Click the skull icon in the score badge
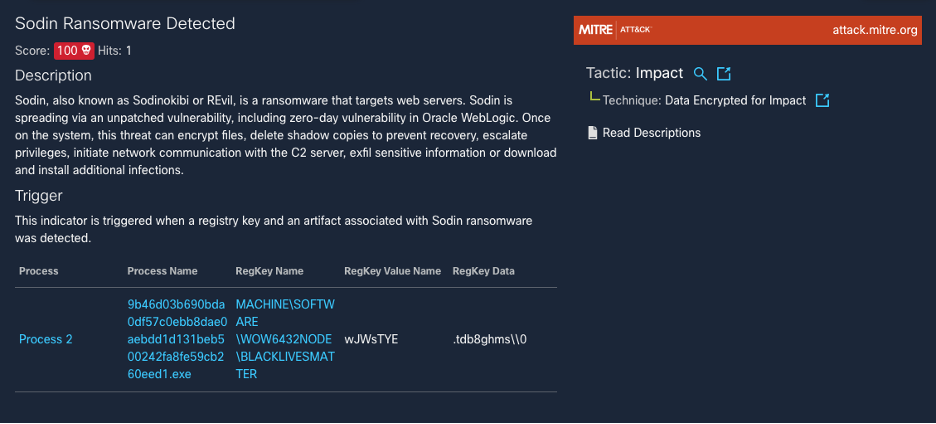This screenshot has width=936, height=424. pyautogui.click(x=86, y=50)
